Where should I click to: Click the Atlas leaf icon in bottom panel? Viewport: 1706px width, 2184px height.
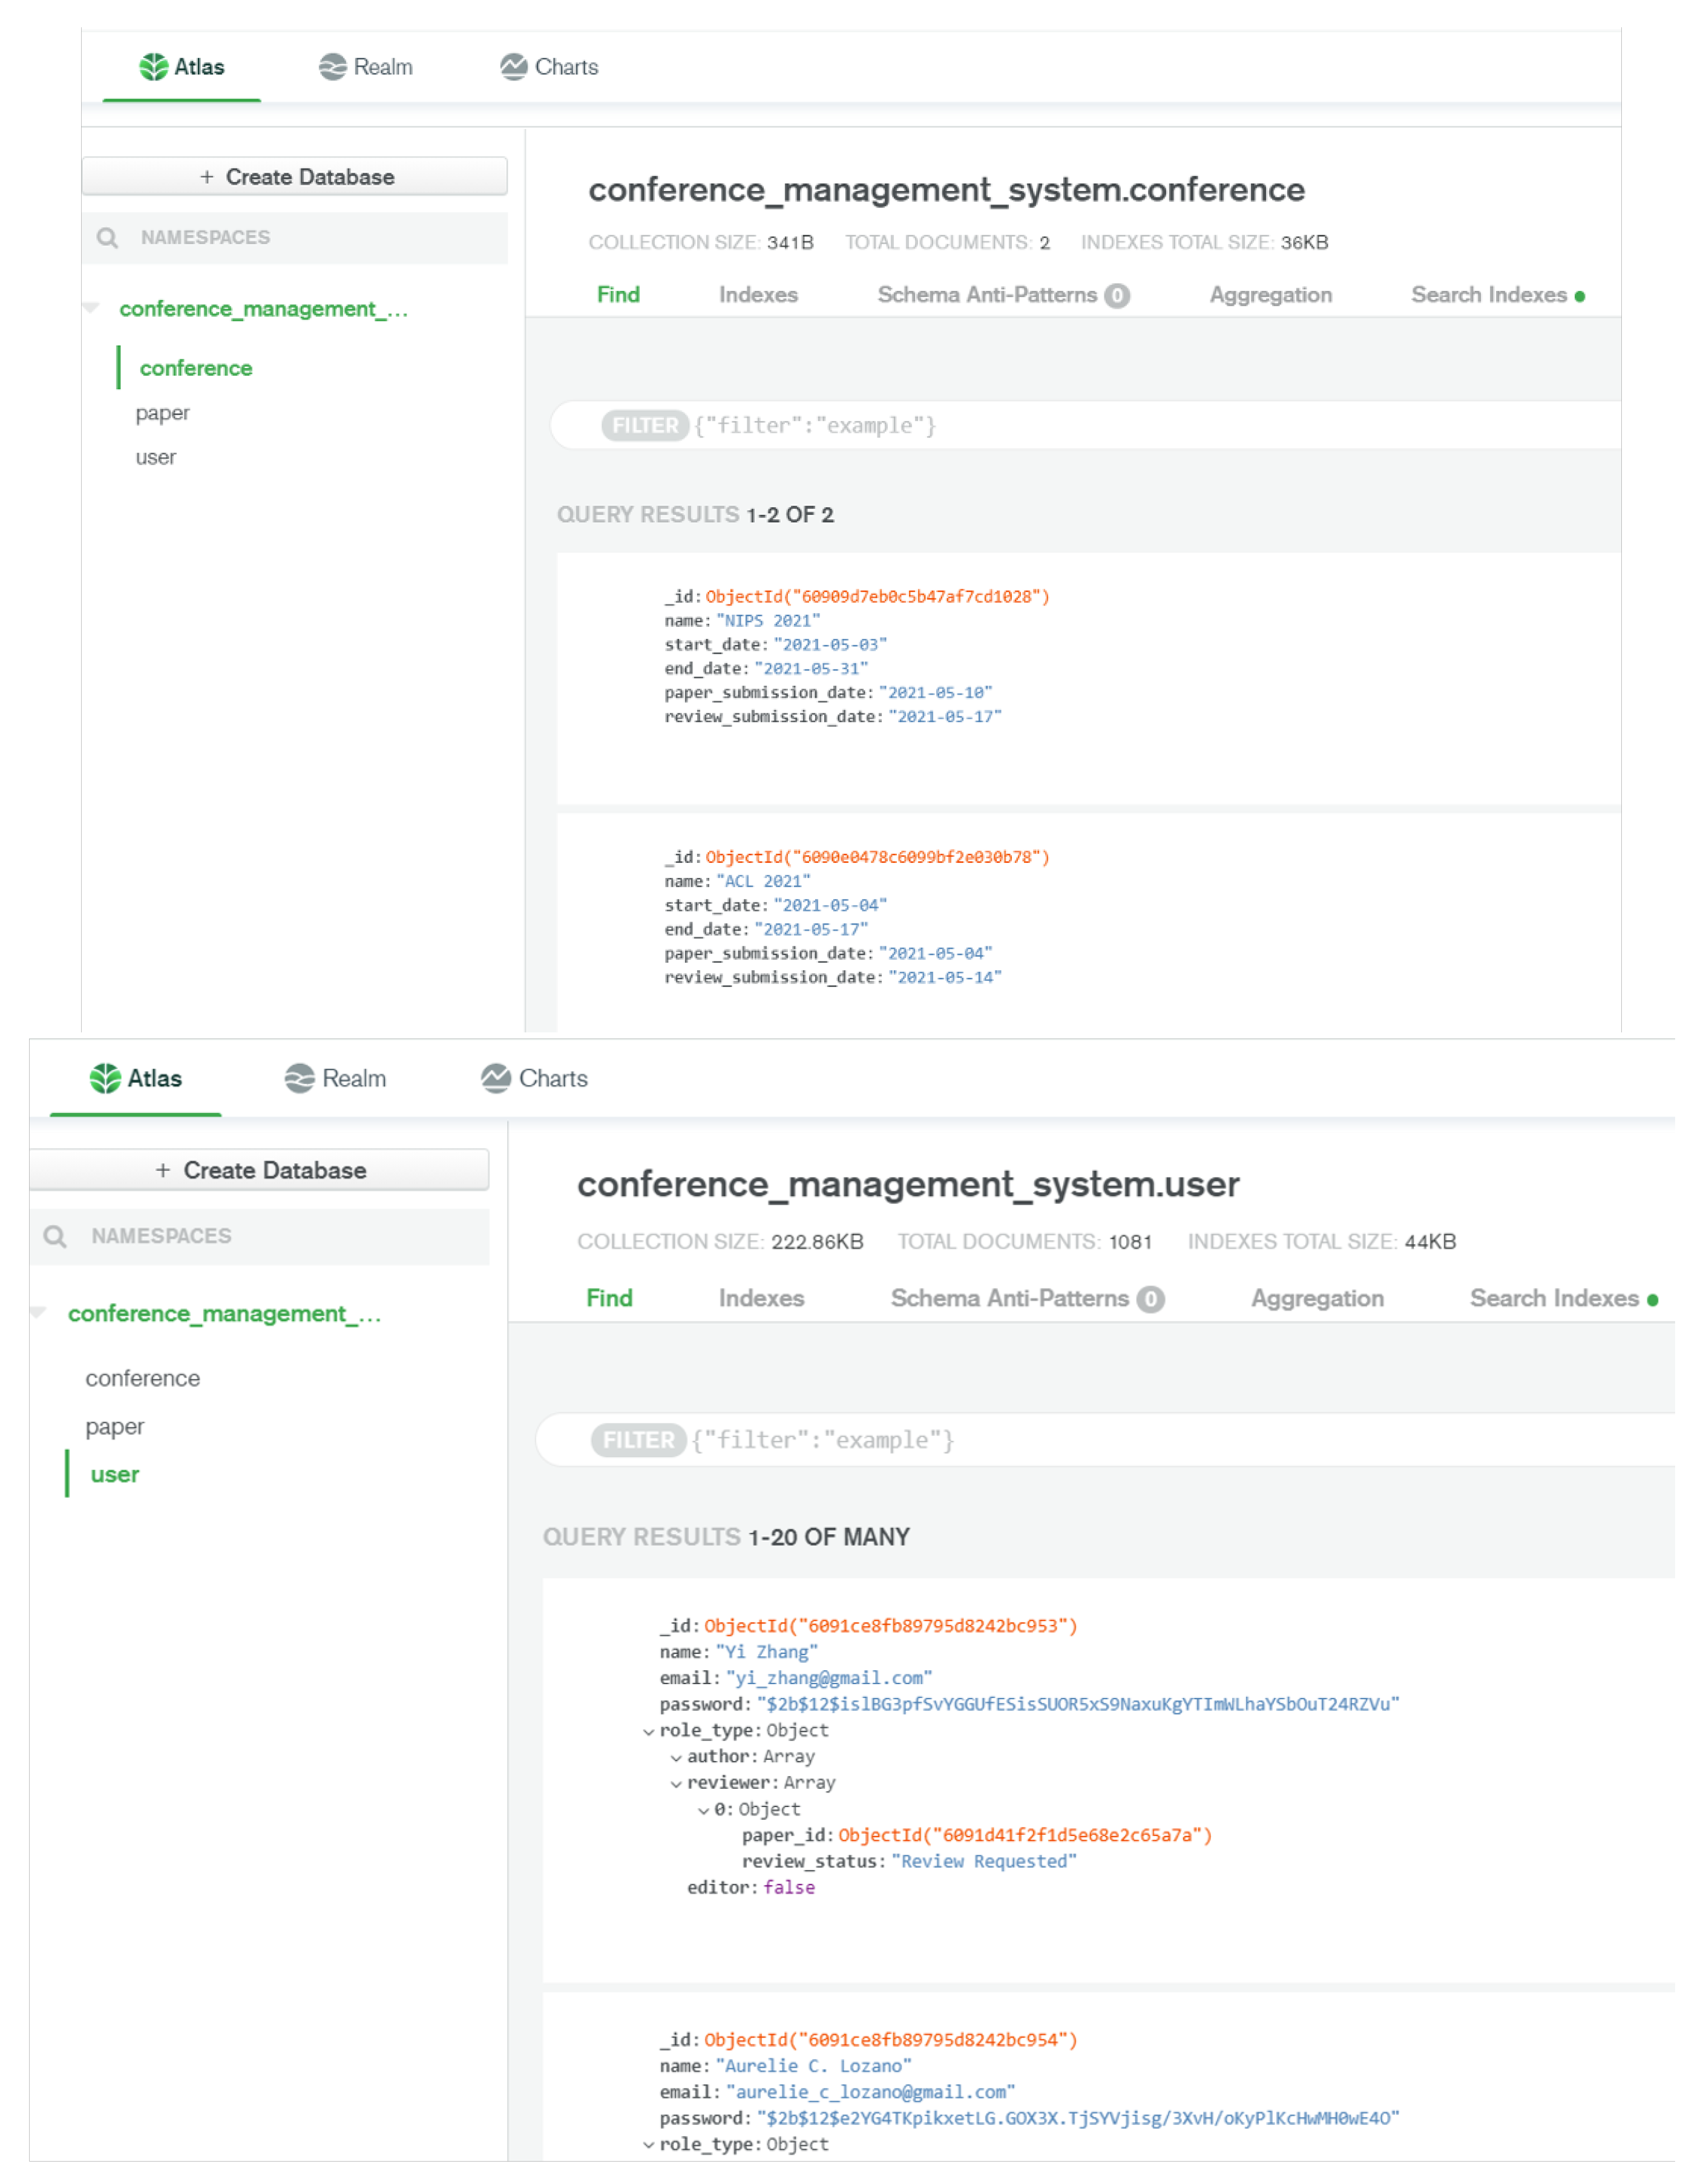[105, 1078]
